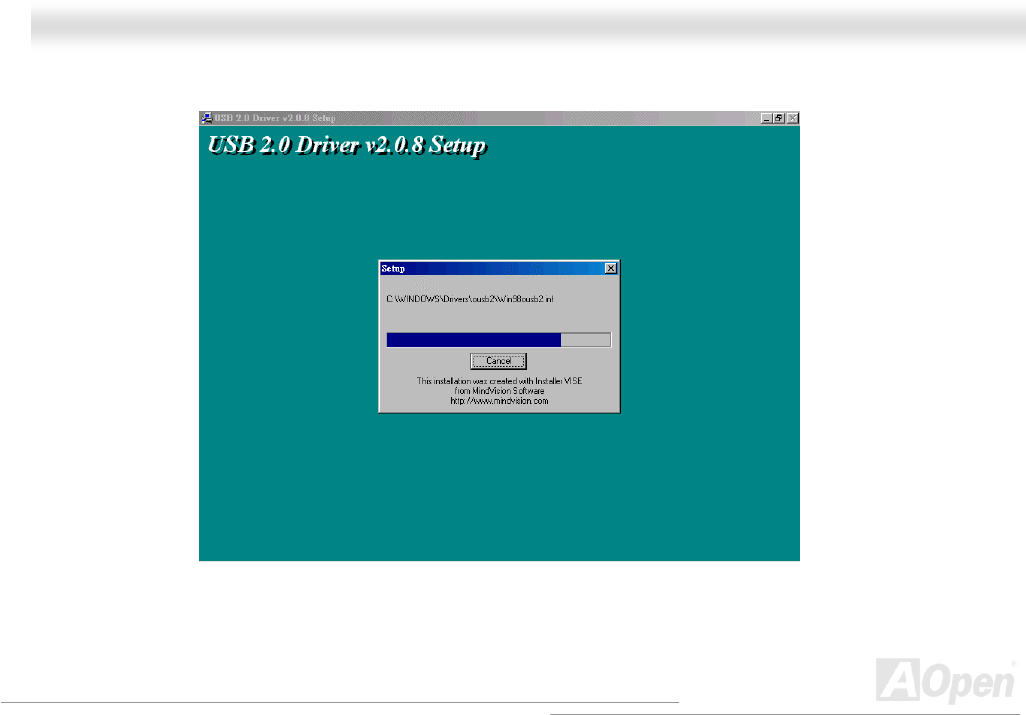Close the USB 2.0 Driver Setup window
Screen dimensions: 1026x715
pyautogui.click(x=792, y=118)
